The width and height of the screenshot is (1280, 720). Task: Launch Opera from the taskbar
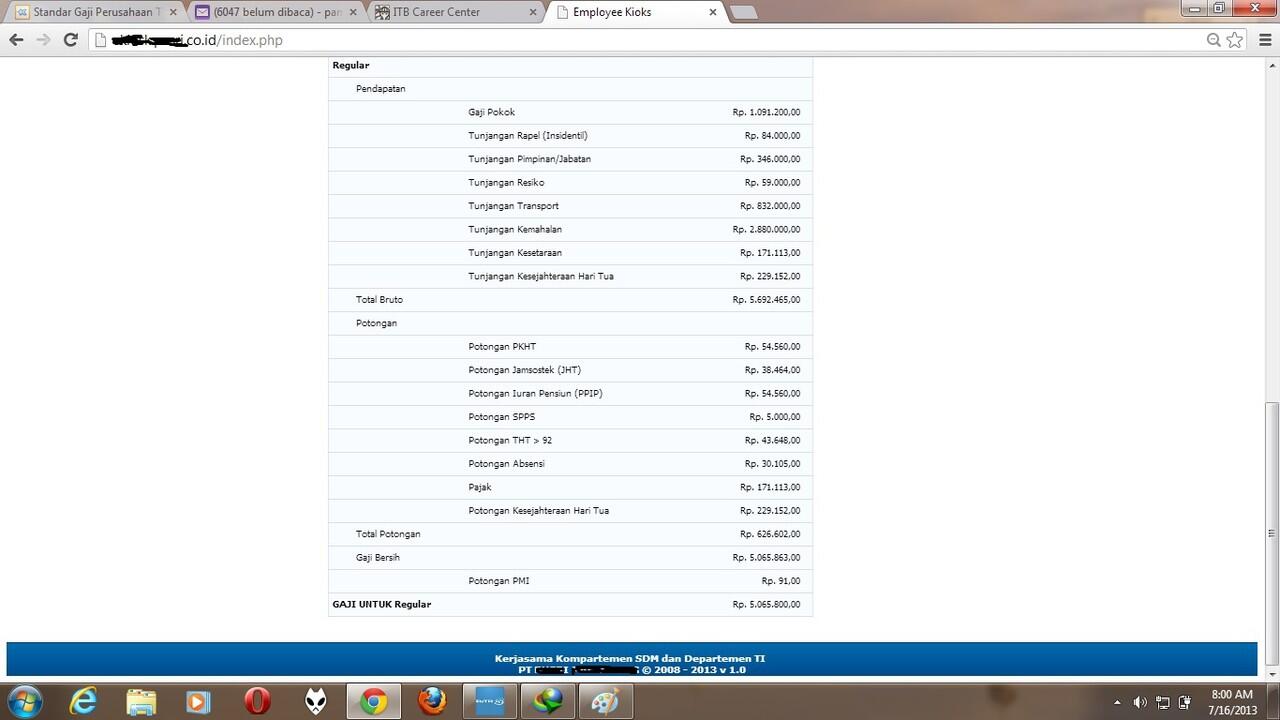coord(257,701)
